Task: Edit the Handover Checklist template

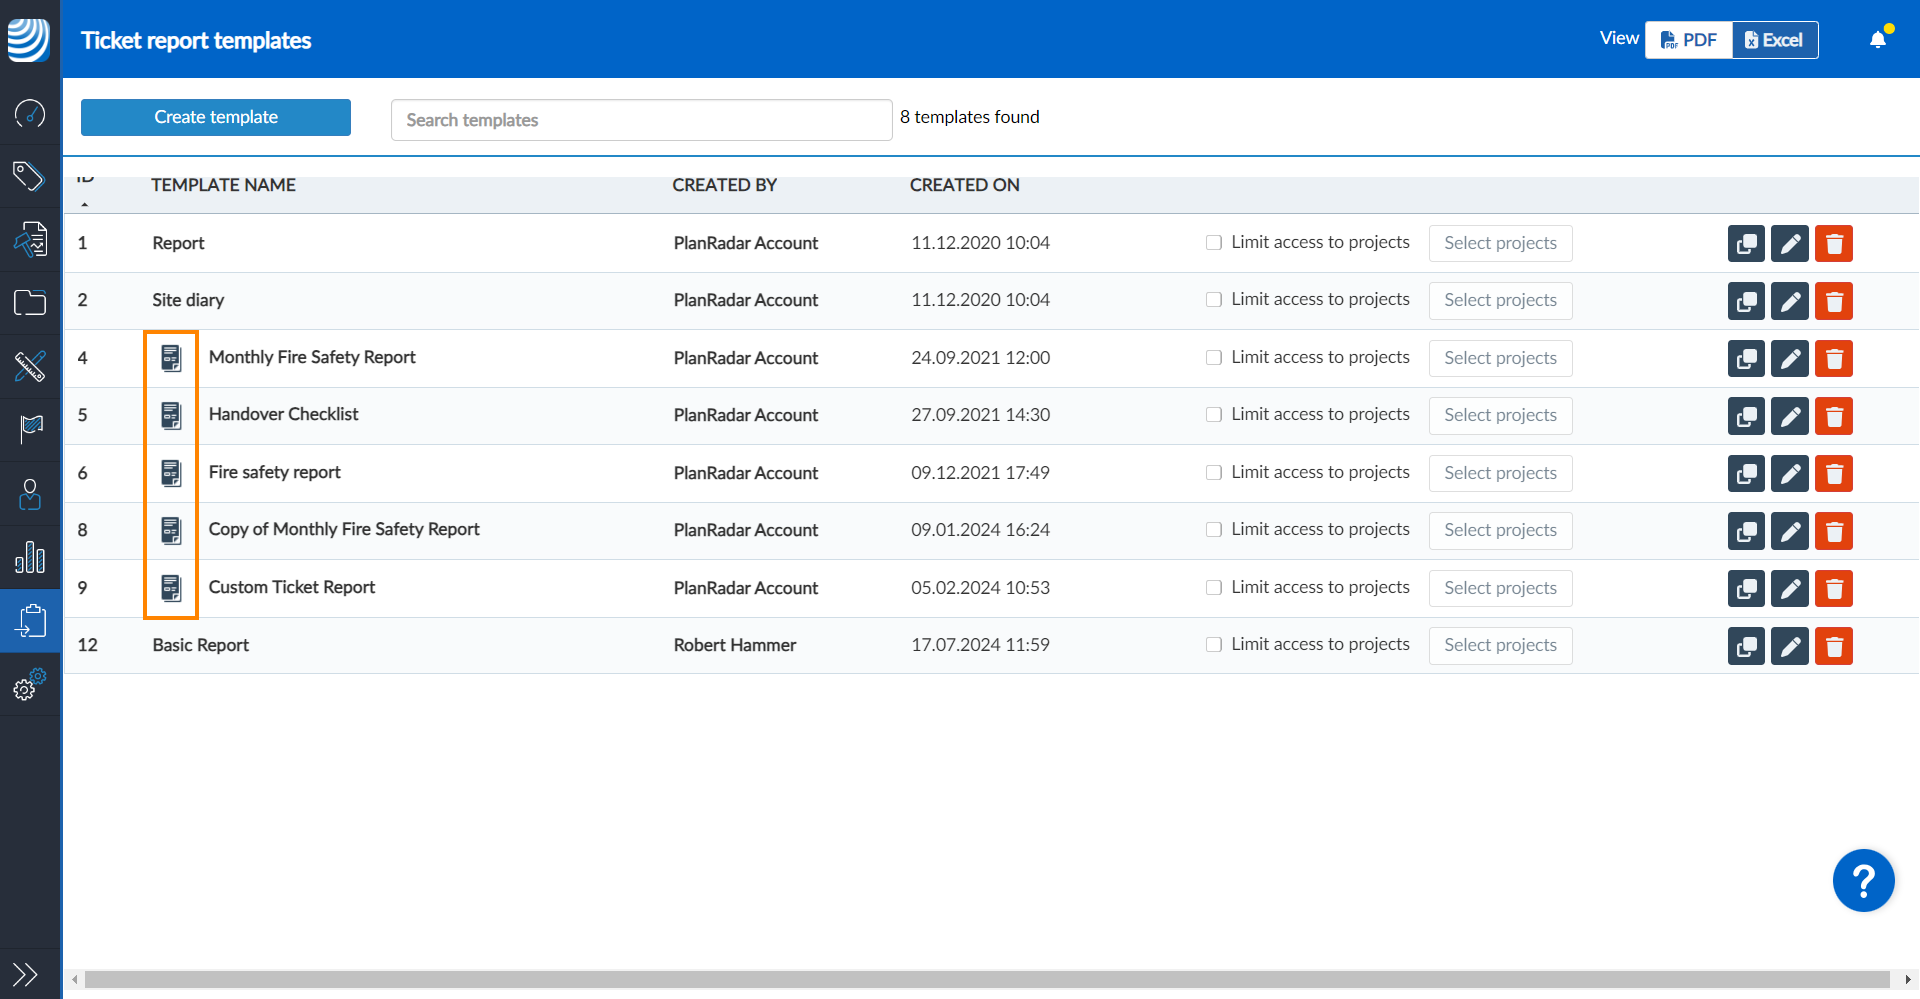Action: 1790,416
